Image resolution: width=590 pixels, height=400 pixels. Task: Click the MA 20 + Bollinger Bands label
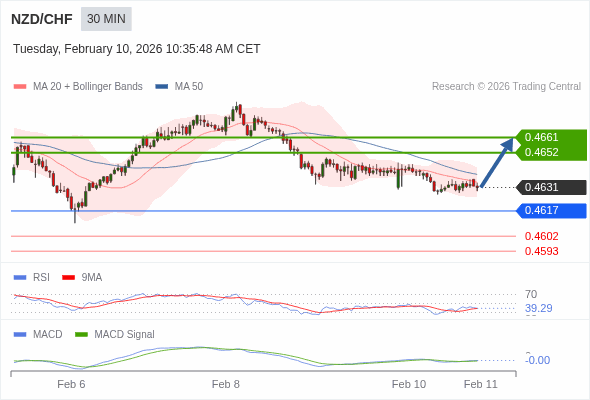tap(88, 87)
